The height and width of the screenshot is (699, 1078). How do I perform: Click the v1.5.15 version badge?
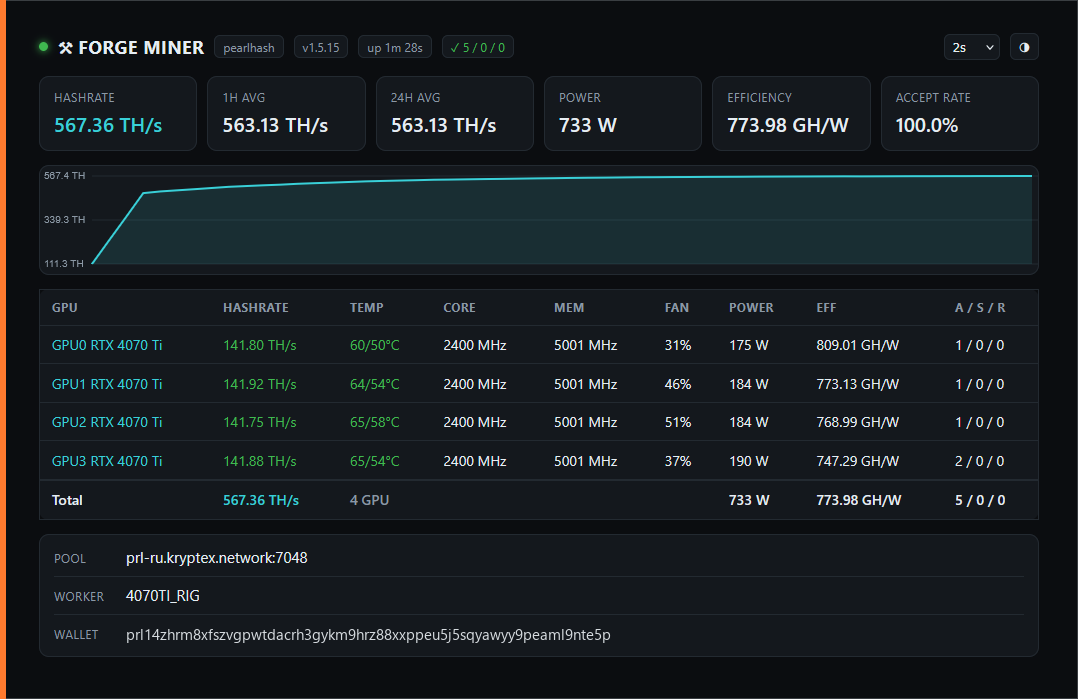320,47
